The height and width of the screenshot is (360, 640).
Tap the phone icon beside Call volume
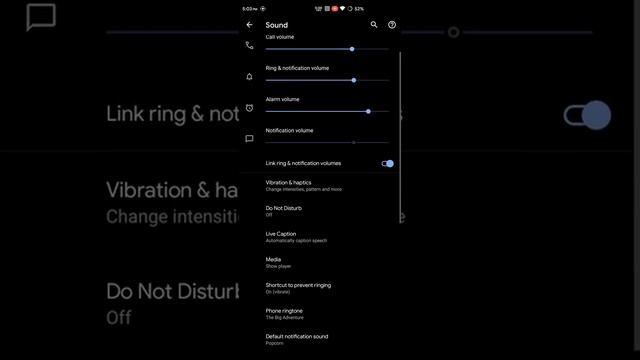[249, 45]
